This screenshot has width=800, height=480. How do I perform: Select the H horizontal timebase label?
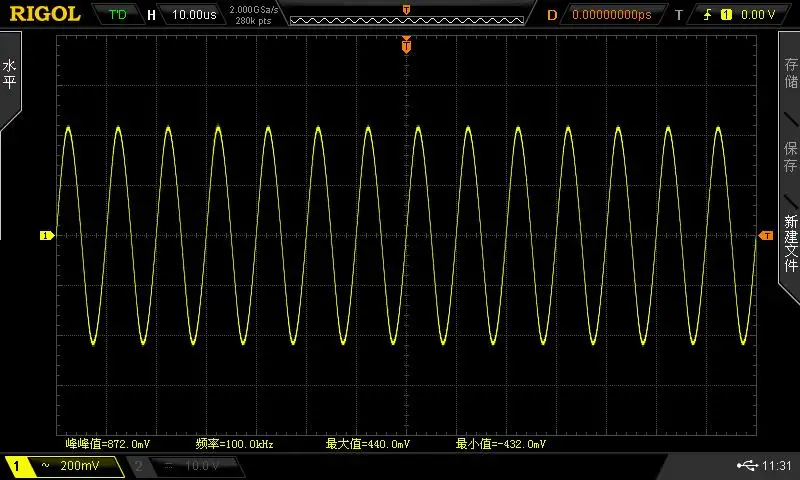(151, 15)
